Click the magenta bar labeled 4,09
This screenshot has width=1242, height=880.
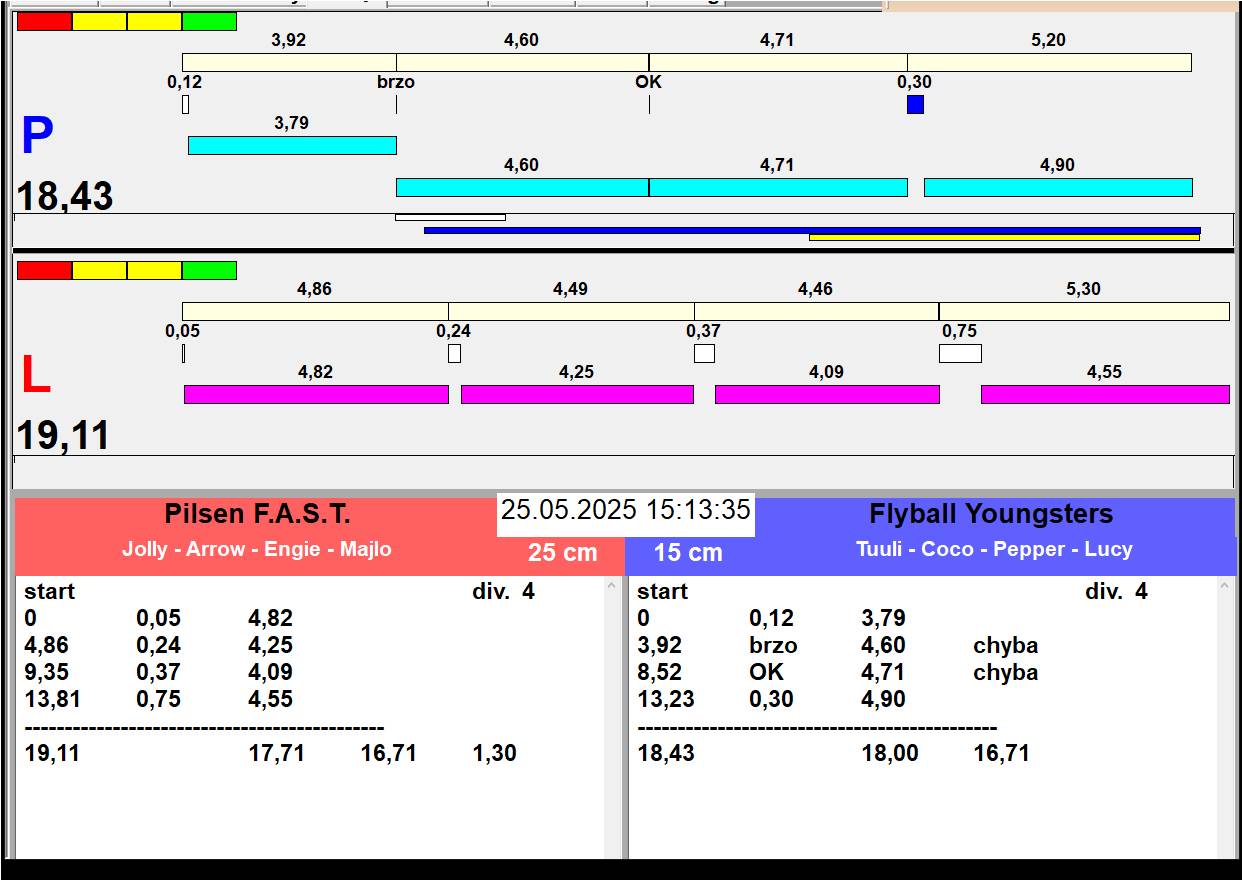[827, 394]
